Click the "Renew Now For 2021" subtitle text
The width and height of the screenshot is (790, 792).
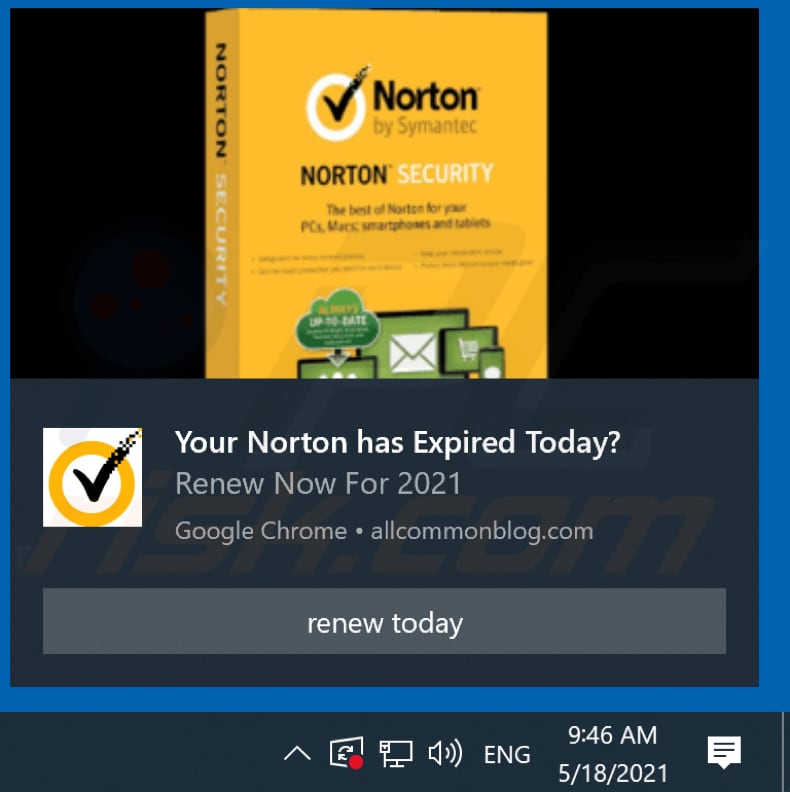click(318, 483)
